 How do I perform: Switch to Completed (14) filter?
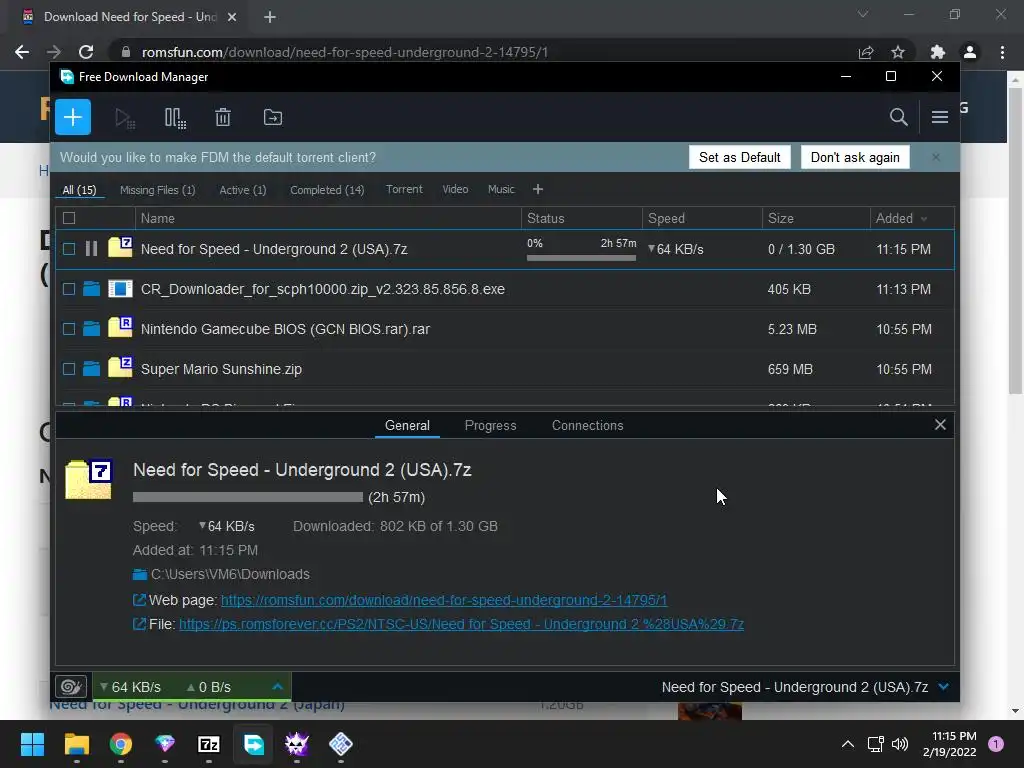(327, 190)
